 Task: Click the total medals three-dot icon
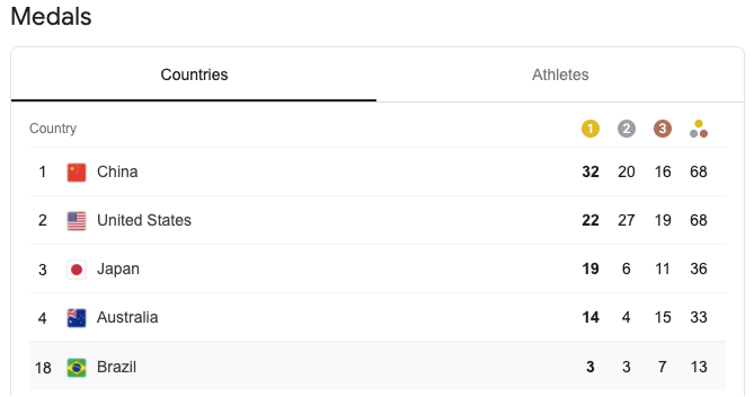point(698,129)
